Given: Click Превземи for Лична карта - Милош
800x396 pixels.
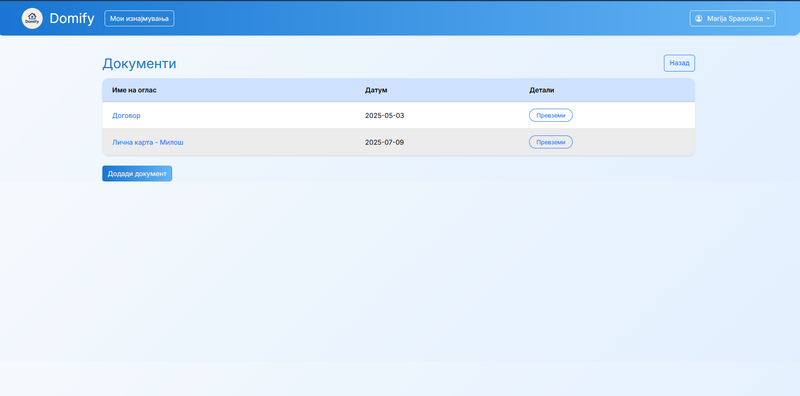Looking at the screenshot, I should [551, 142].
